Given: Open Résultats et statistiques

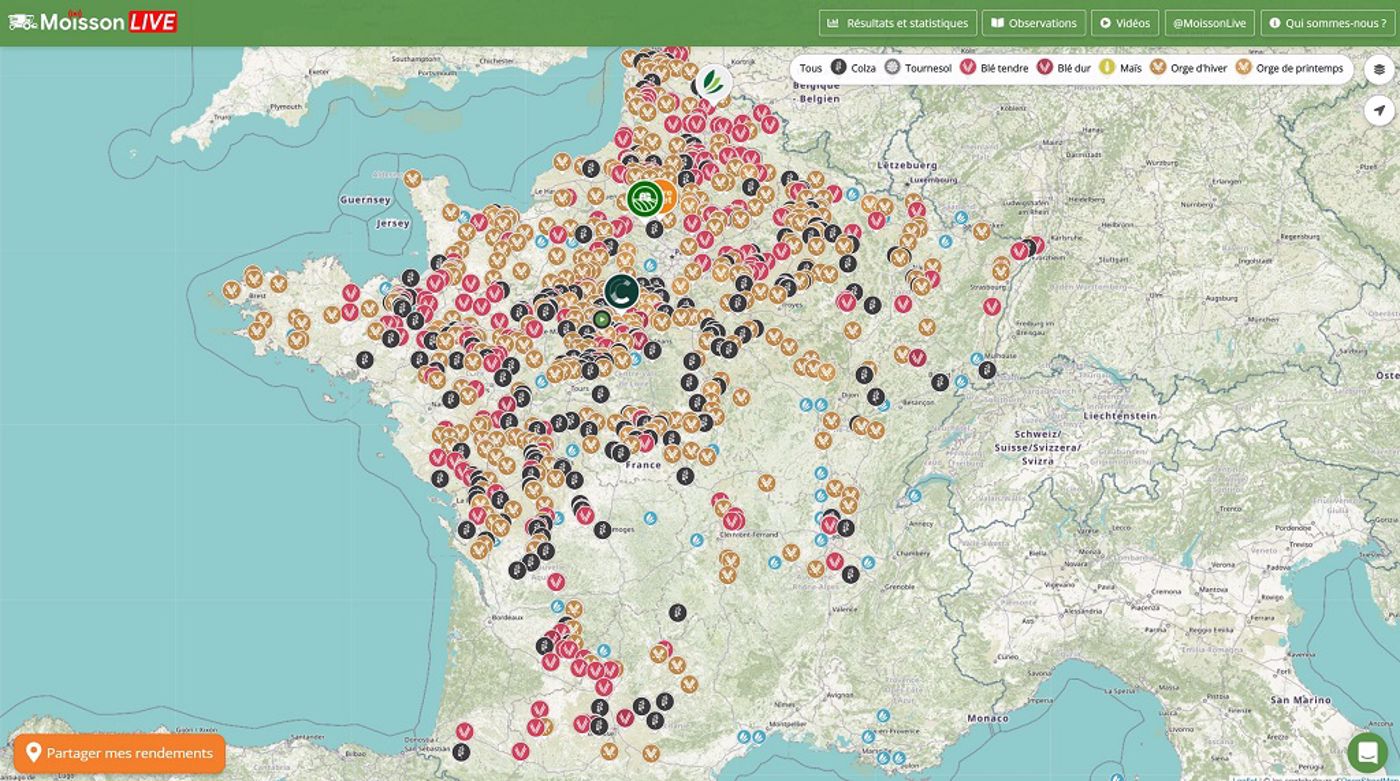Looking at the screenshot, I should 897,22.
